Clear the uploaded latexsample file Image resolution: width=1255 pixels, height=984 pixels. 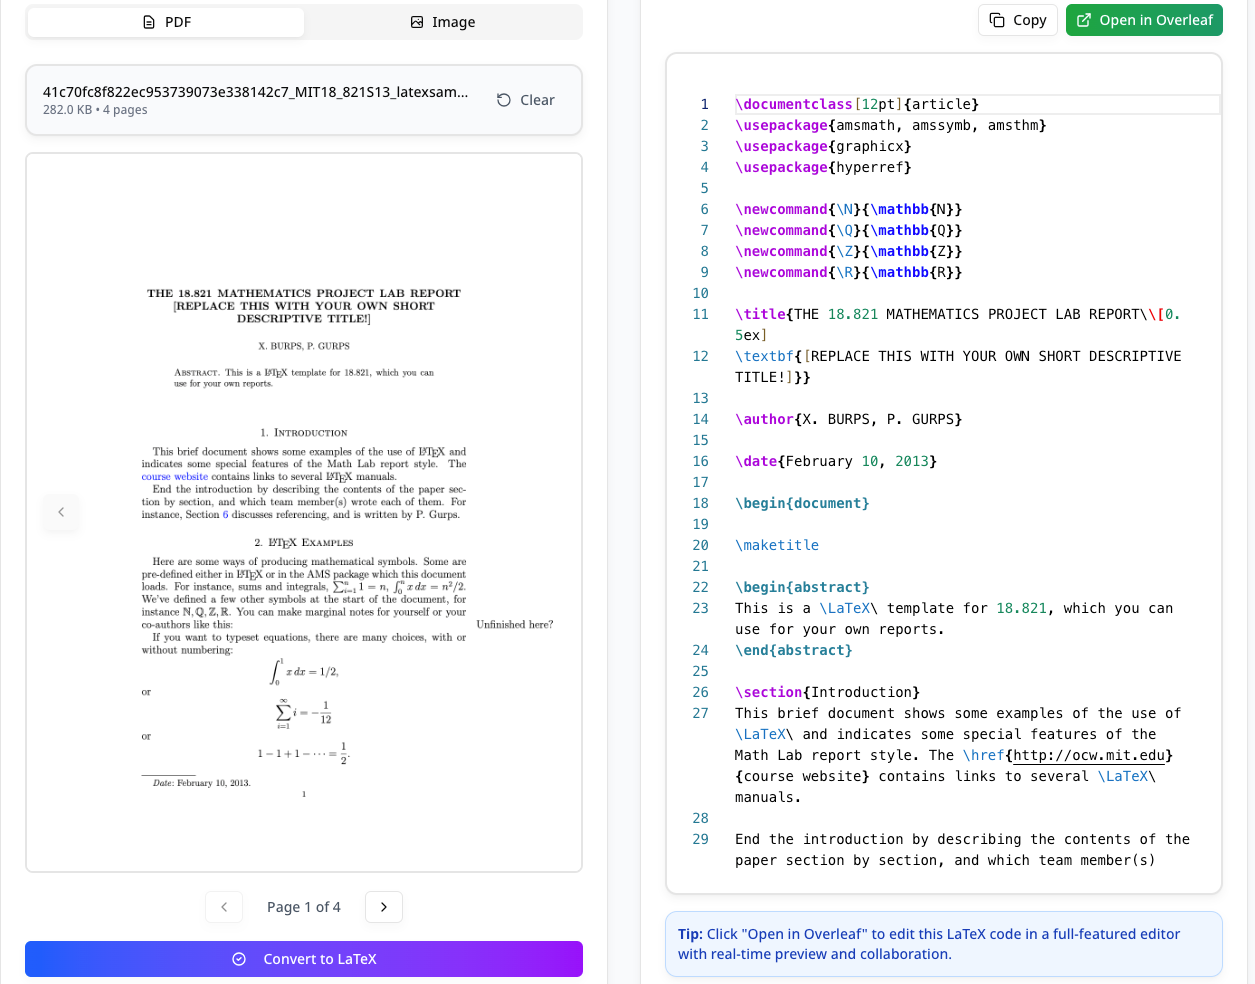[x=525, y=99]
